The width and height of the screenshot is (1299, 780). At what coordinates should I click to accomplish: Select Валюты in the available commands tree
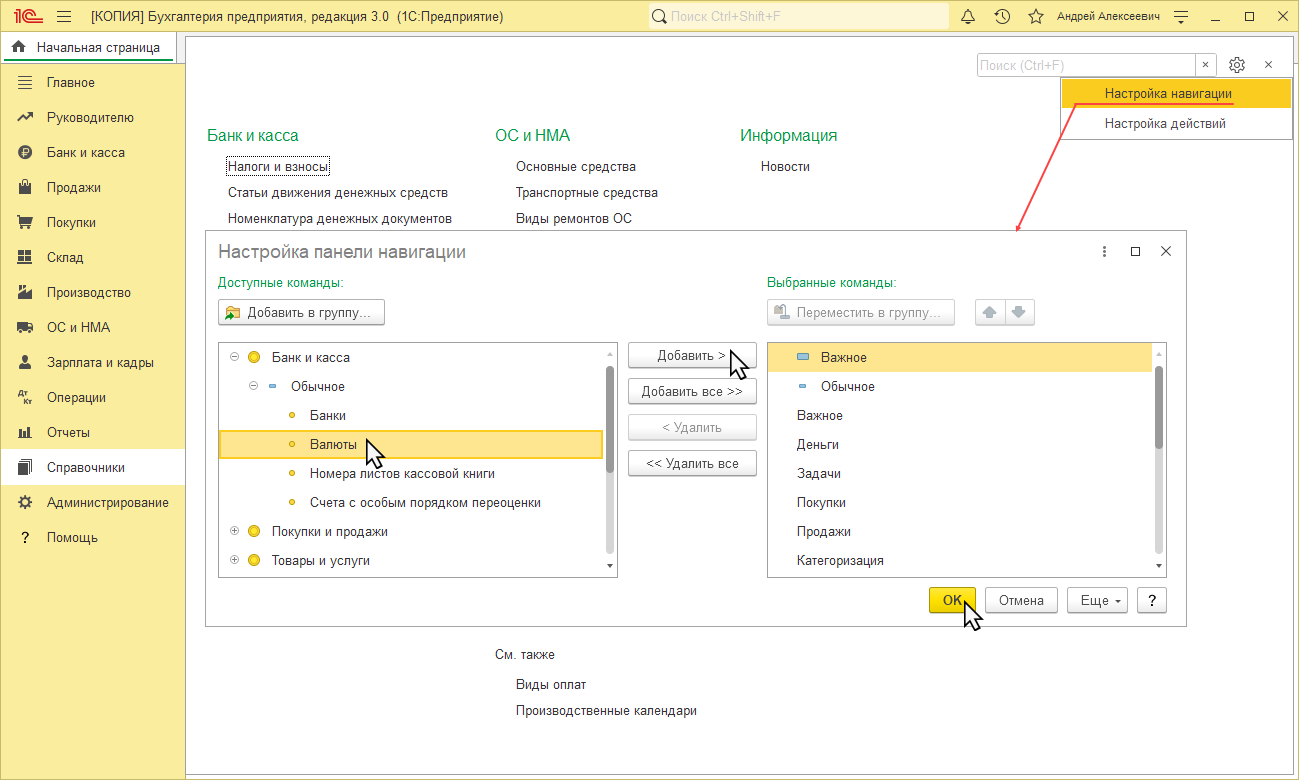tap(411, 444)
